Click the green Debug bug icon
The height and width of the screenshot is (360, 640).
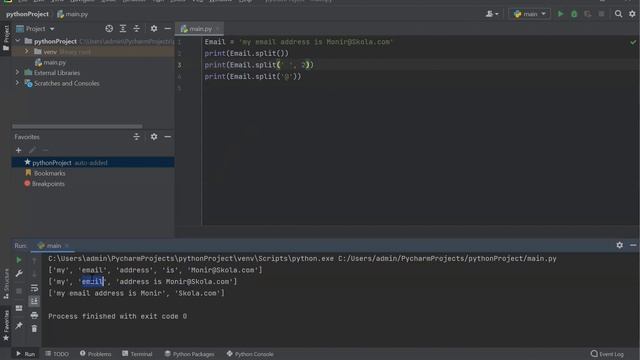pos(574,14)
